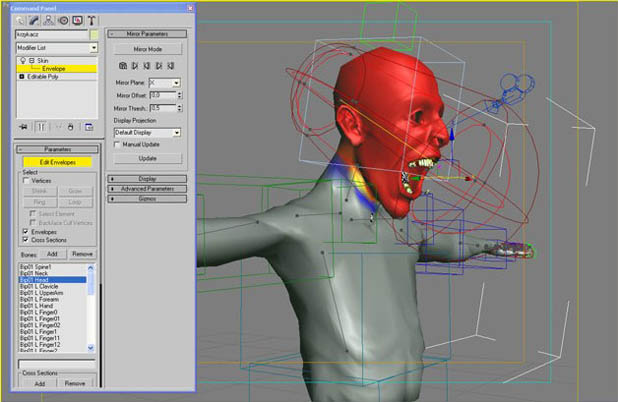Collapse the Mirror Parameters rollout

click(x=147, y=34)
